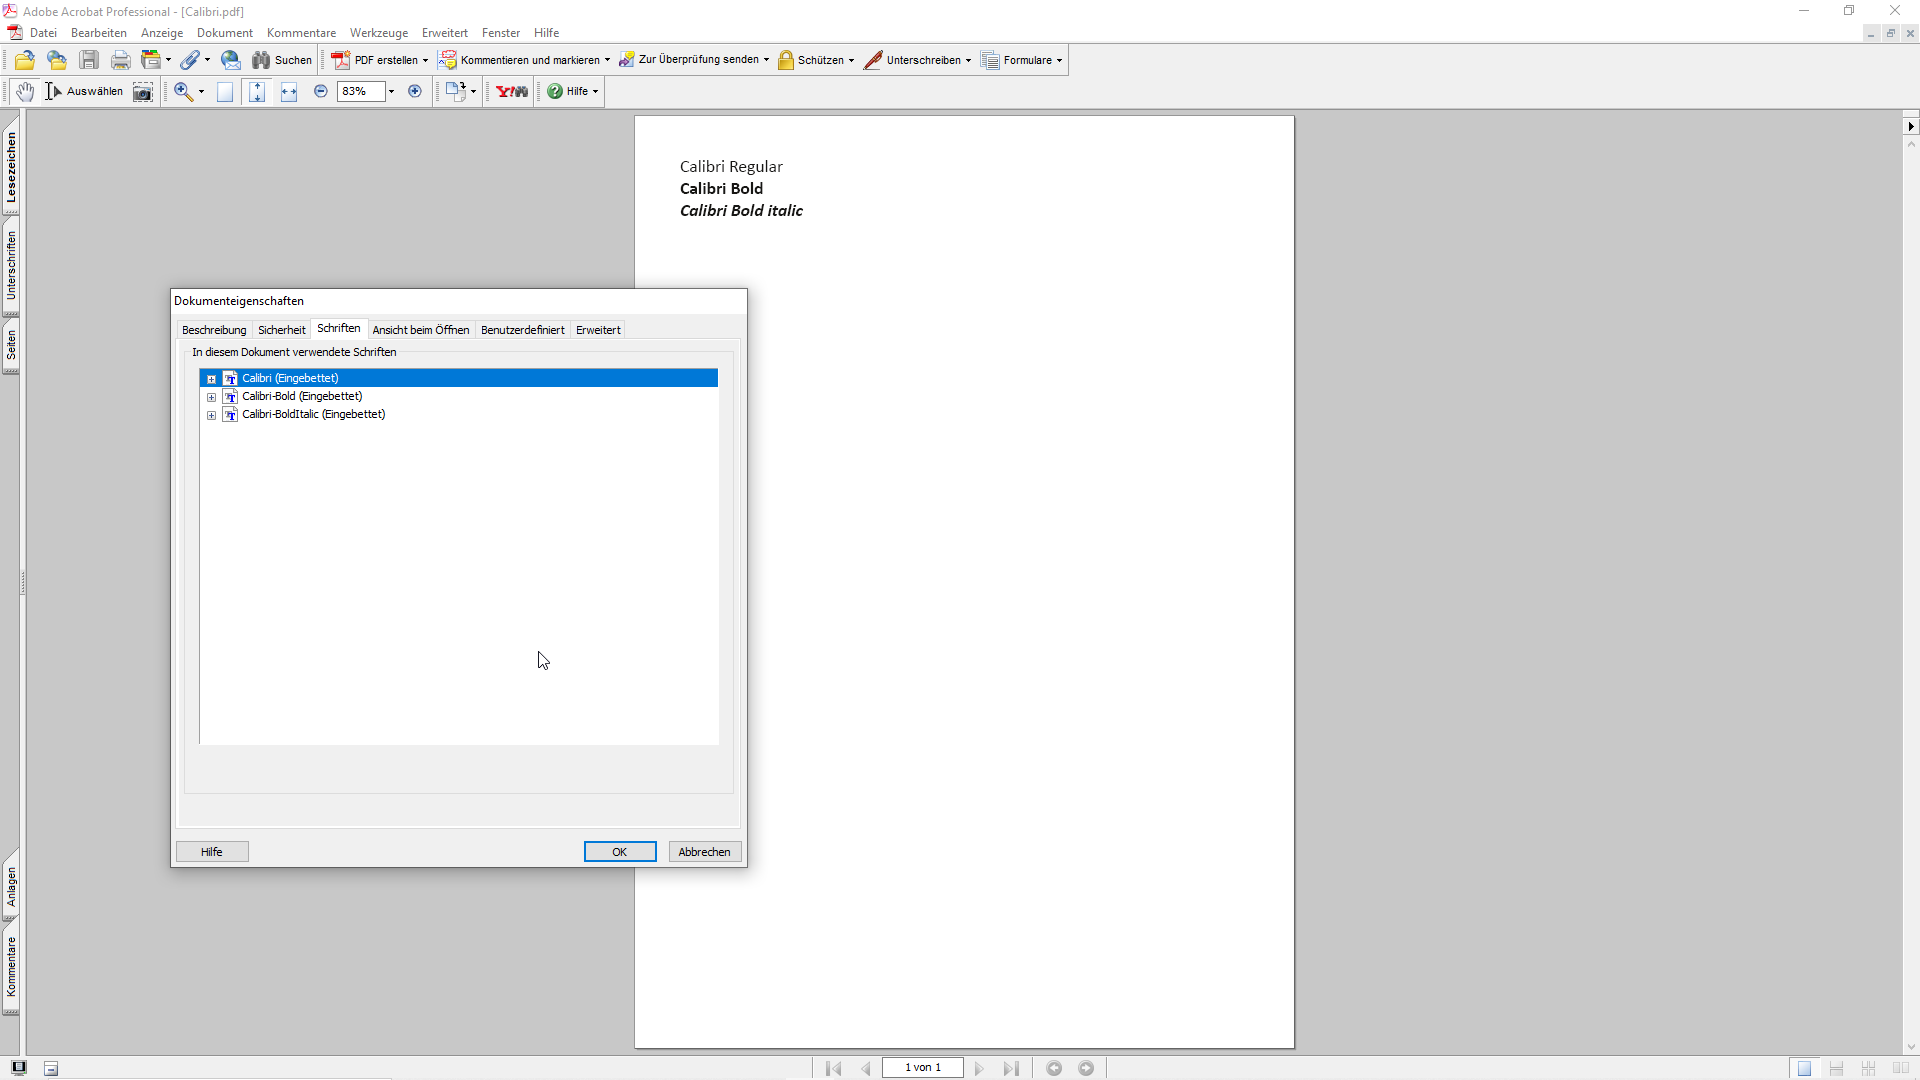The width and height of the screenshot is (1920, 1080).
Task: Click the Open file folder icon
Action: [x=25, y=60]
